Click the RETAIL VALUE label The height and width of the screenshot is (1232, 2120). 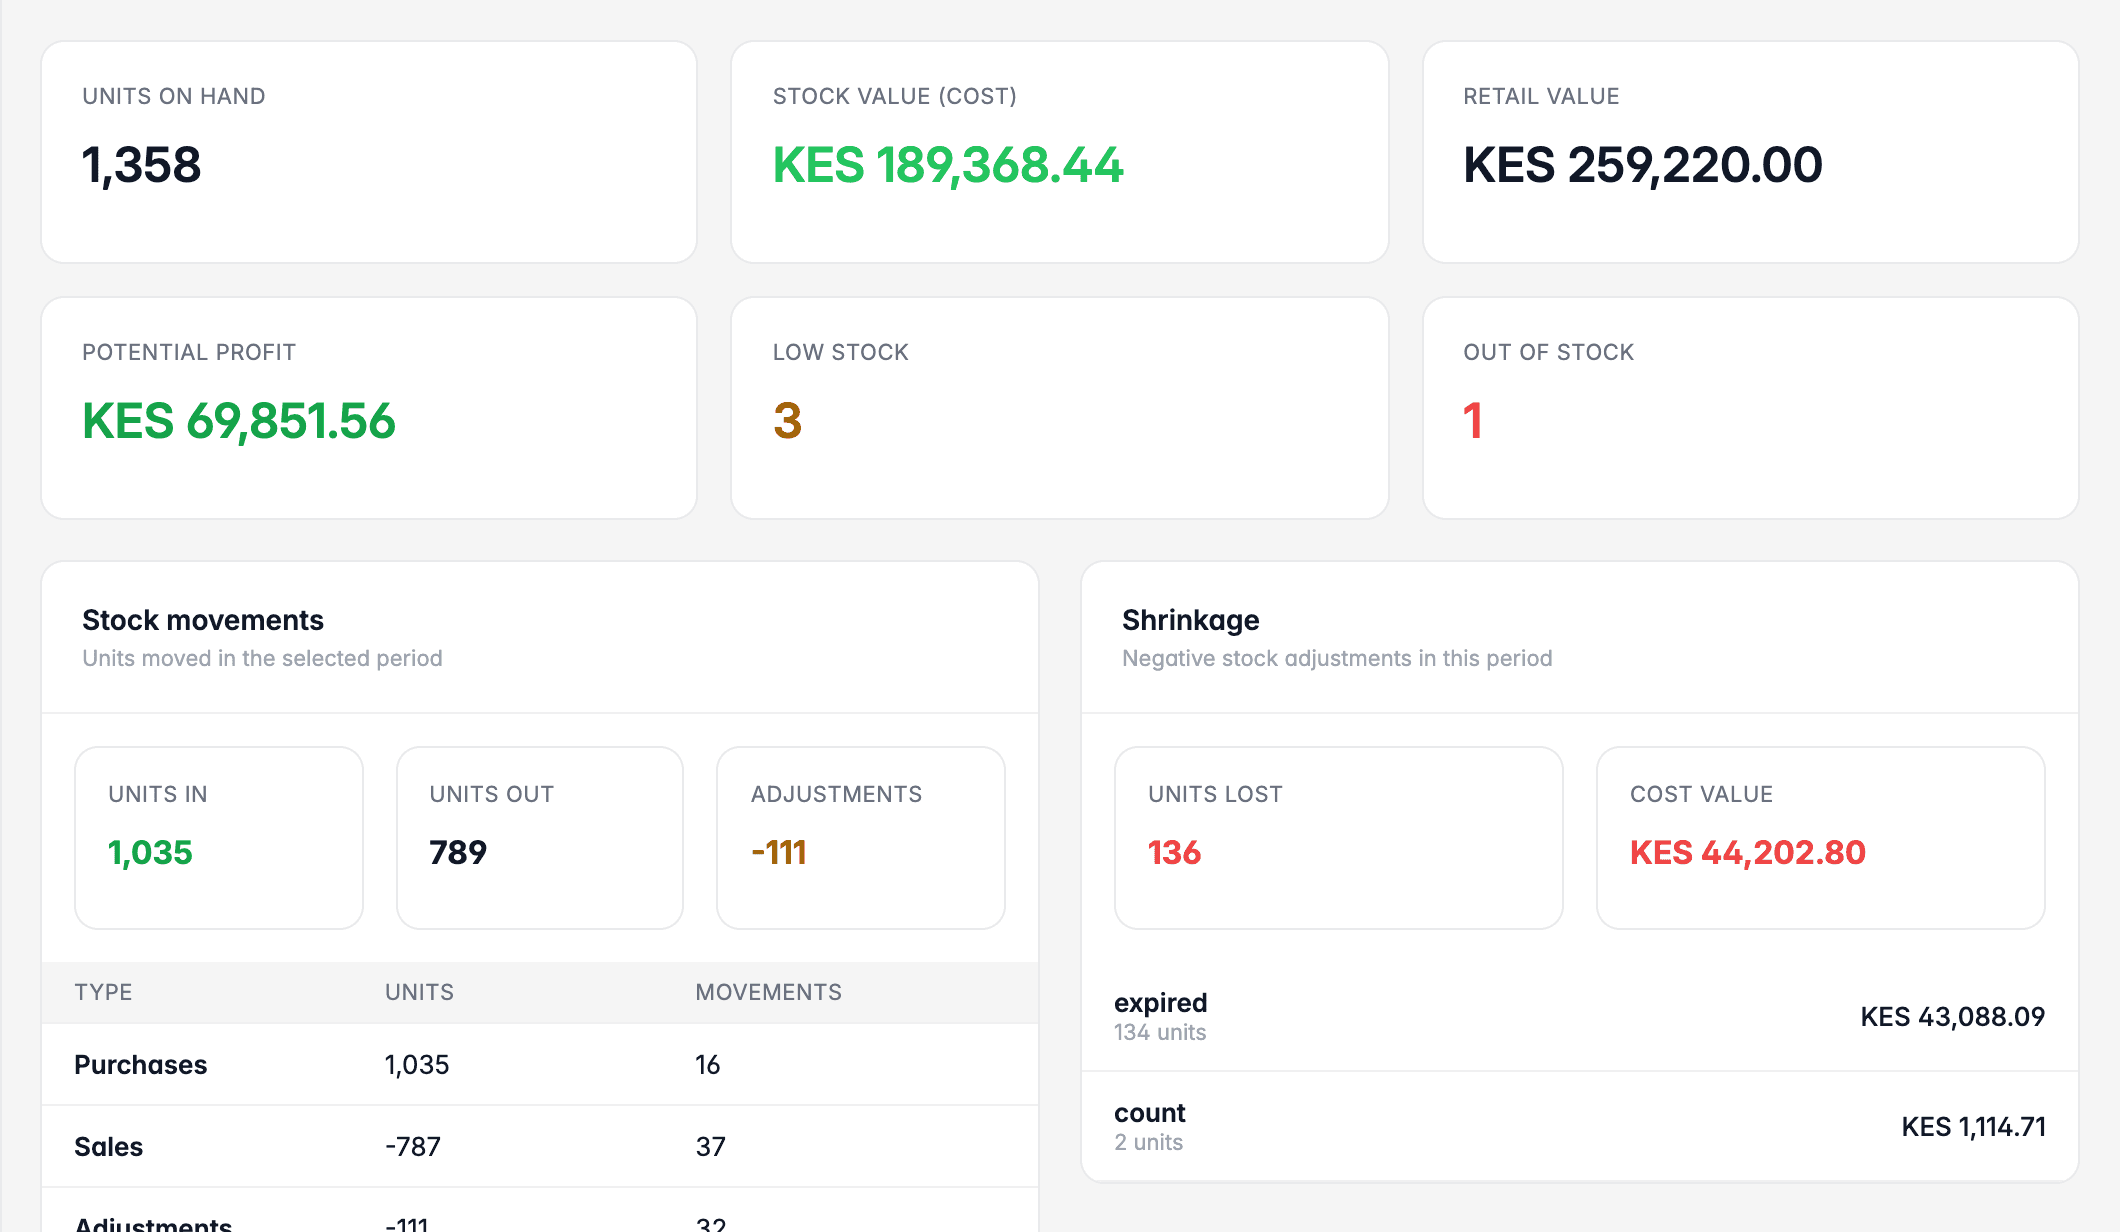[x=1541, y=96]
